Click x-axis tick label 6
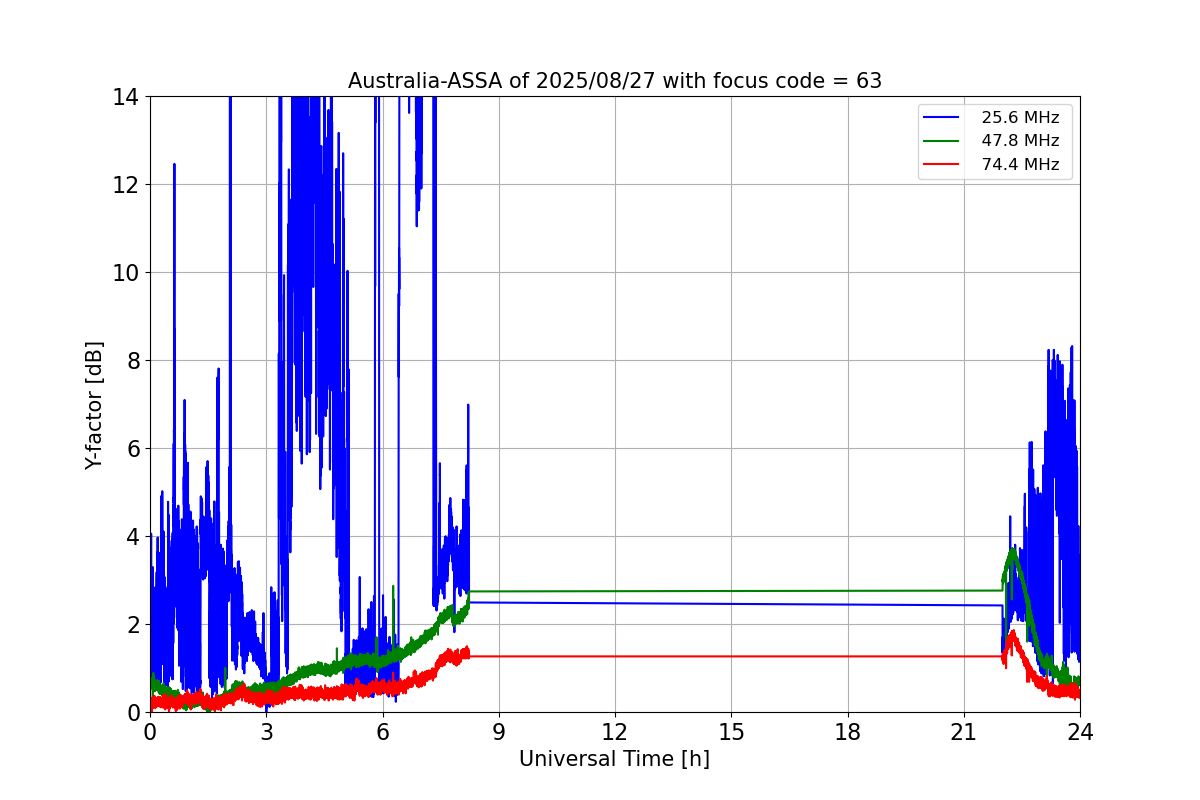The image size is (1200, 800). click(x=382, y=732)
